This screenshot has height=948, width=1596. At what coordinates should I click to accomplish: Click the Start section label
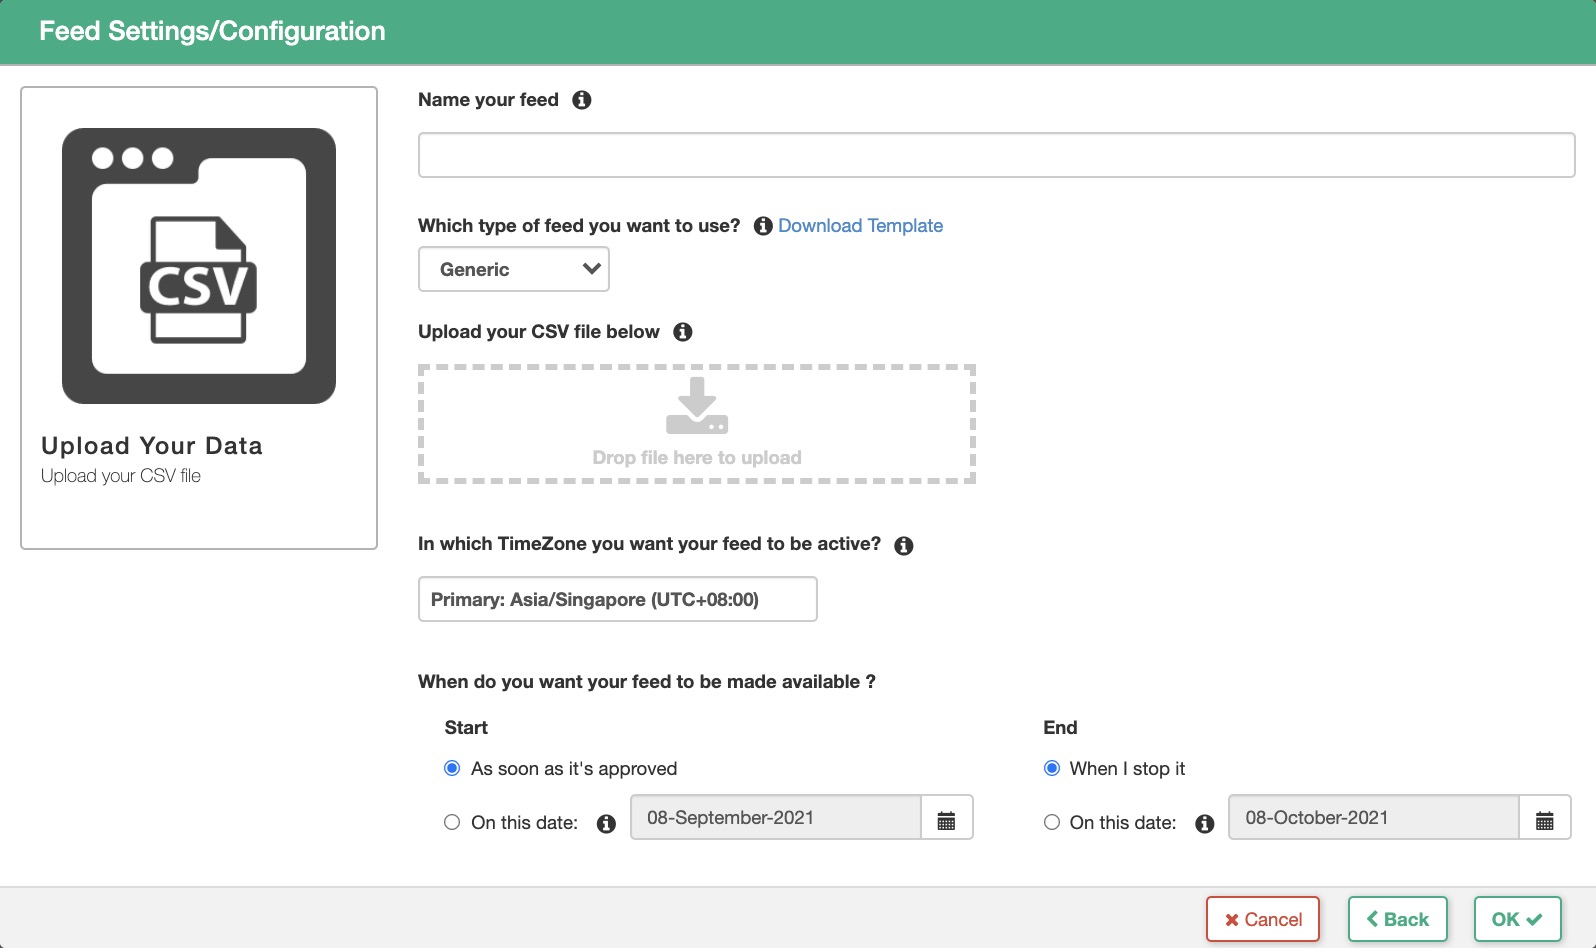pyautogui.click(x=466, y=728)
